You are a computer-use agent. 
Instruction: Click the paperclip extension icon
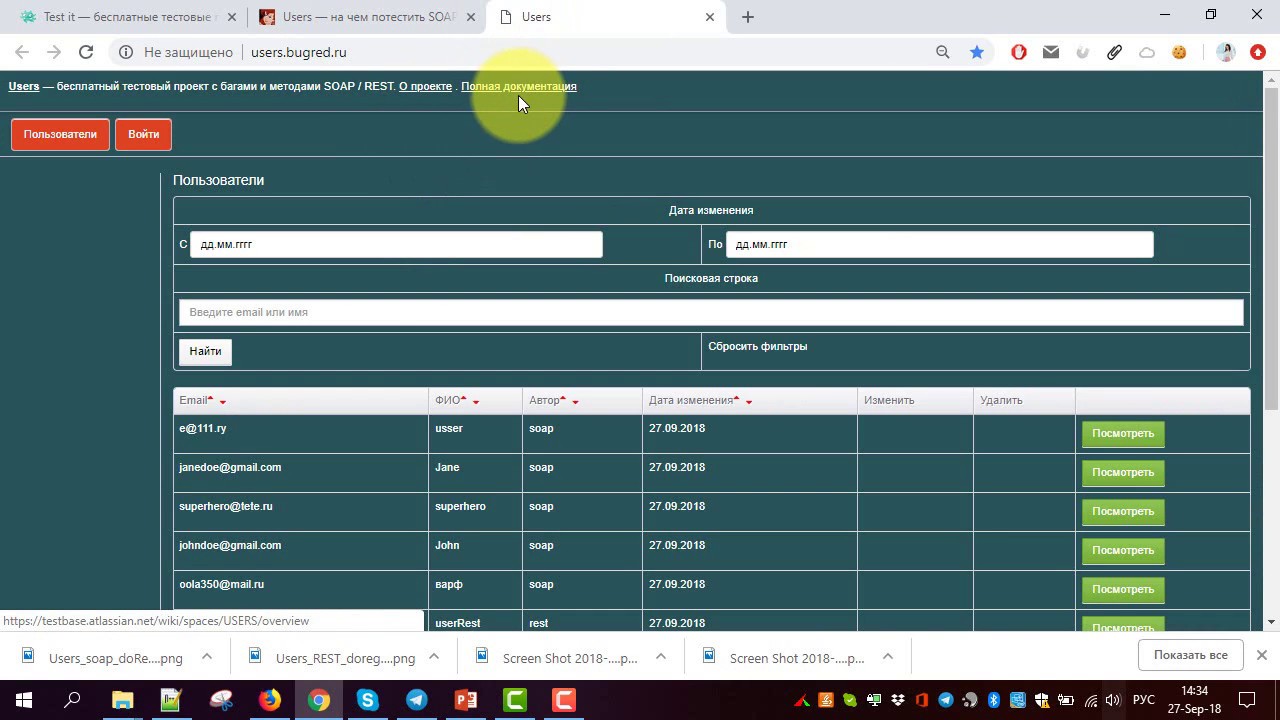[1115, 52]
